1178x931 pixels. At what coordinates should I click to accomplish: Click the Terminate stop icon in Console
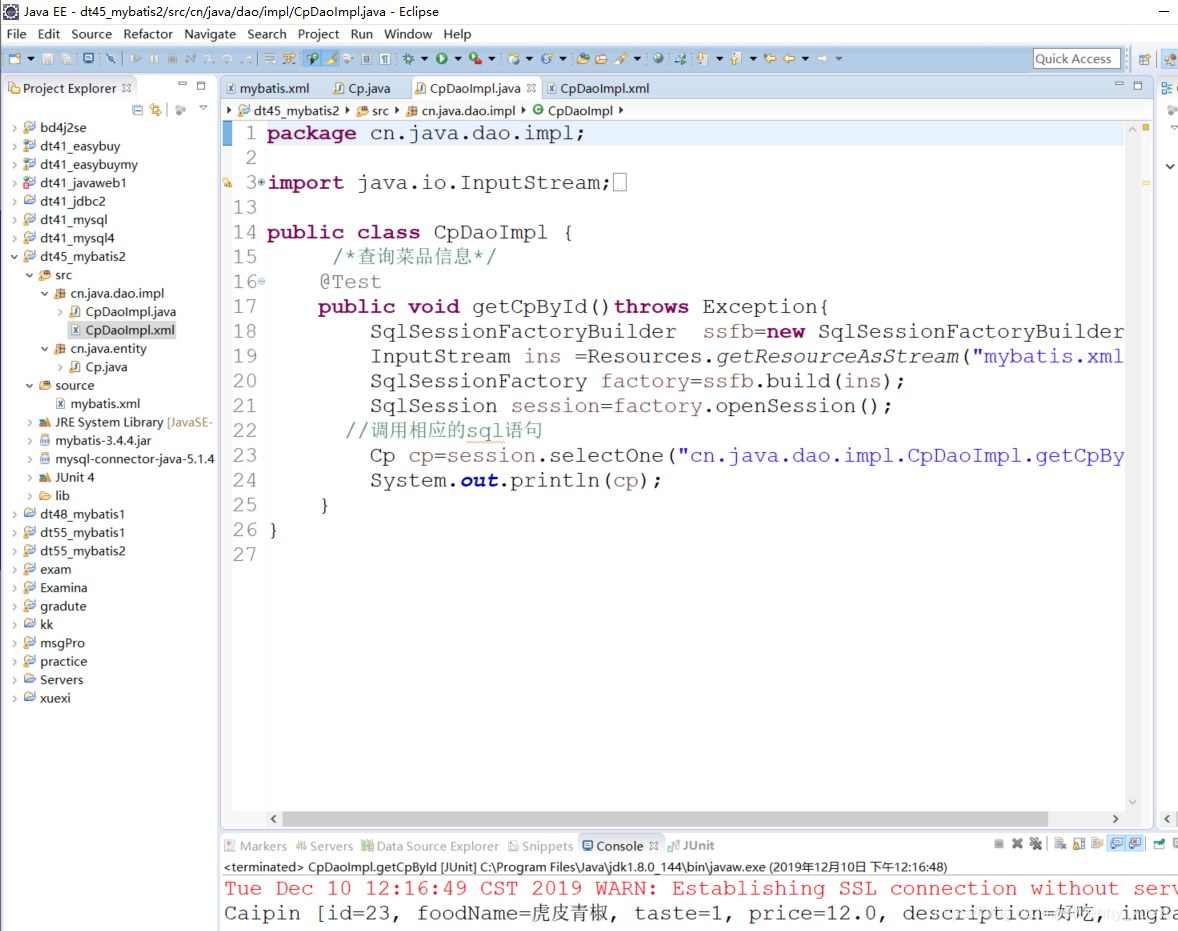[x=998, y=844]
